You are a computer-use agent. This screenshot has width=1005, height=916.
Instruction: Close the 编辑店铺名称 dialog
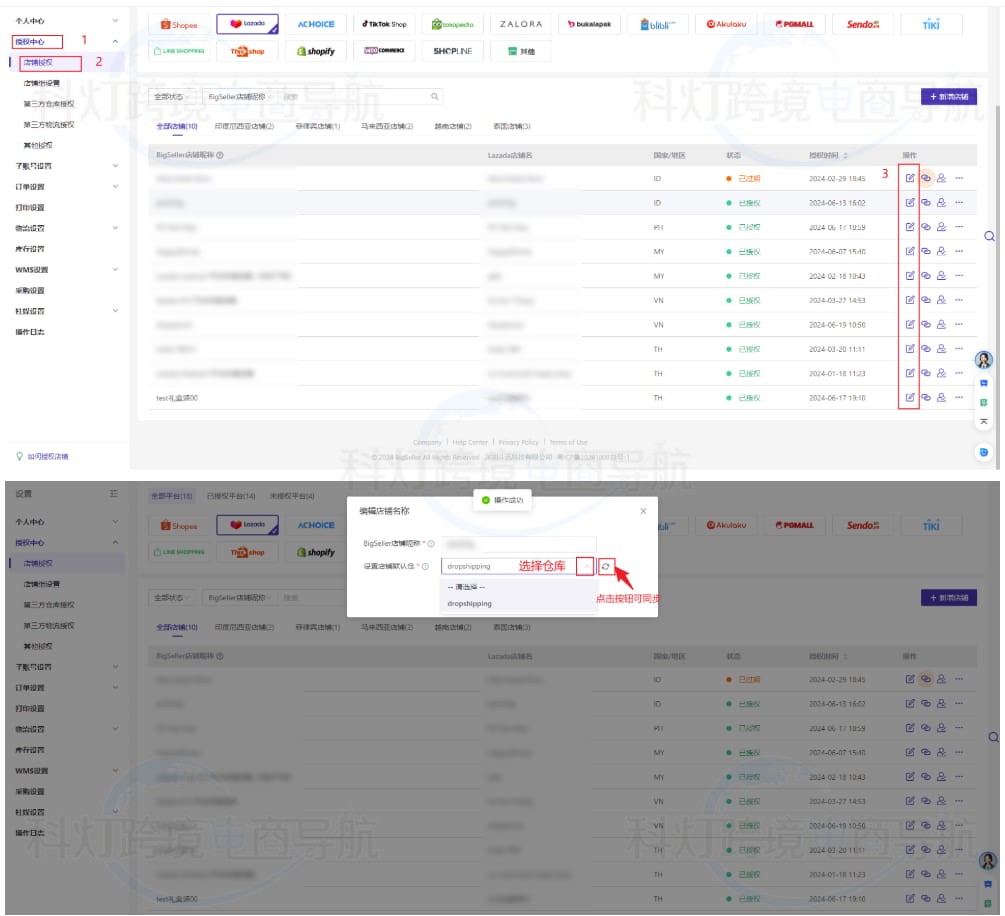pyautogui.click(x=642, y=511)
